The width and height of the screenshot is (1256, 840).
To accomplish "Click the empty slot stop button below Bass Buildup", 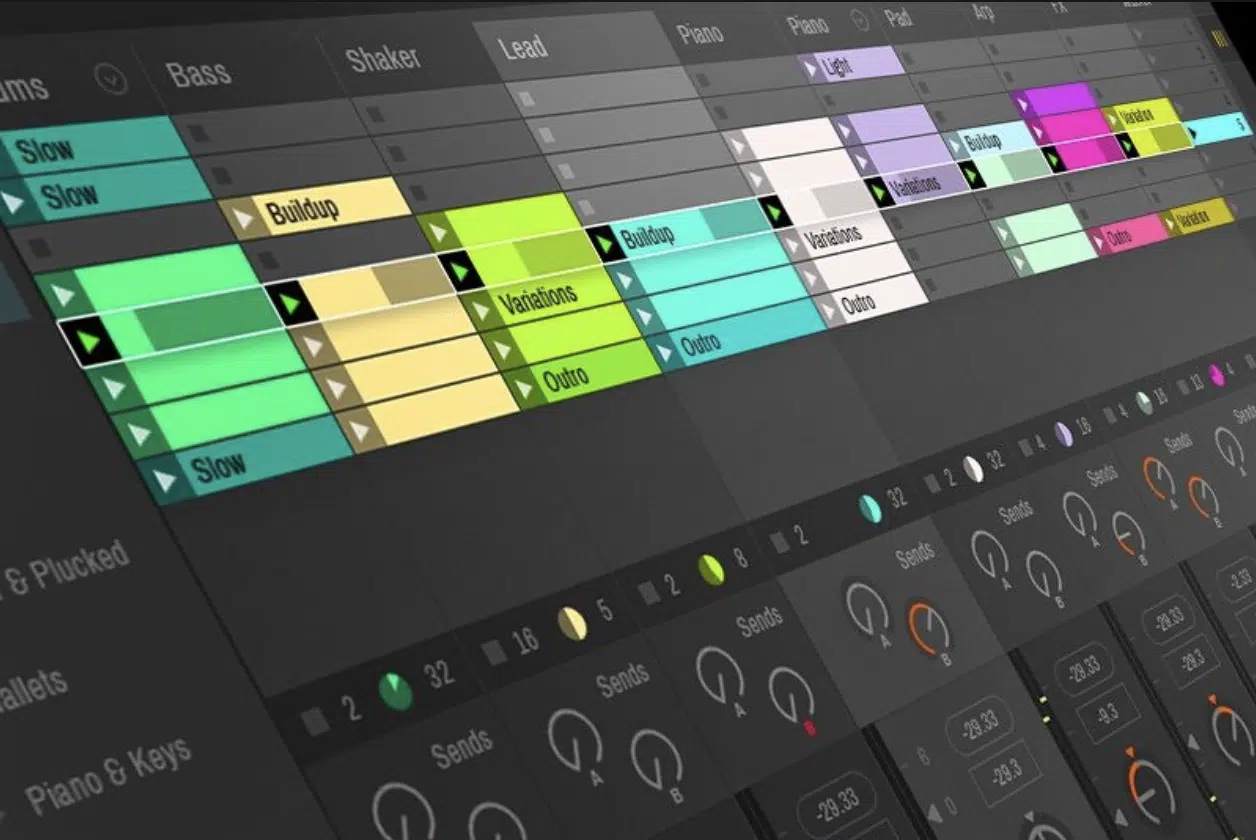I will 266,260.
